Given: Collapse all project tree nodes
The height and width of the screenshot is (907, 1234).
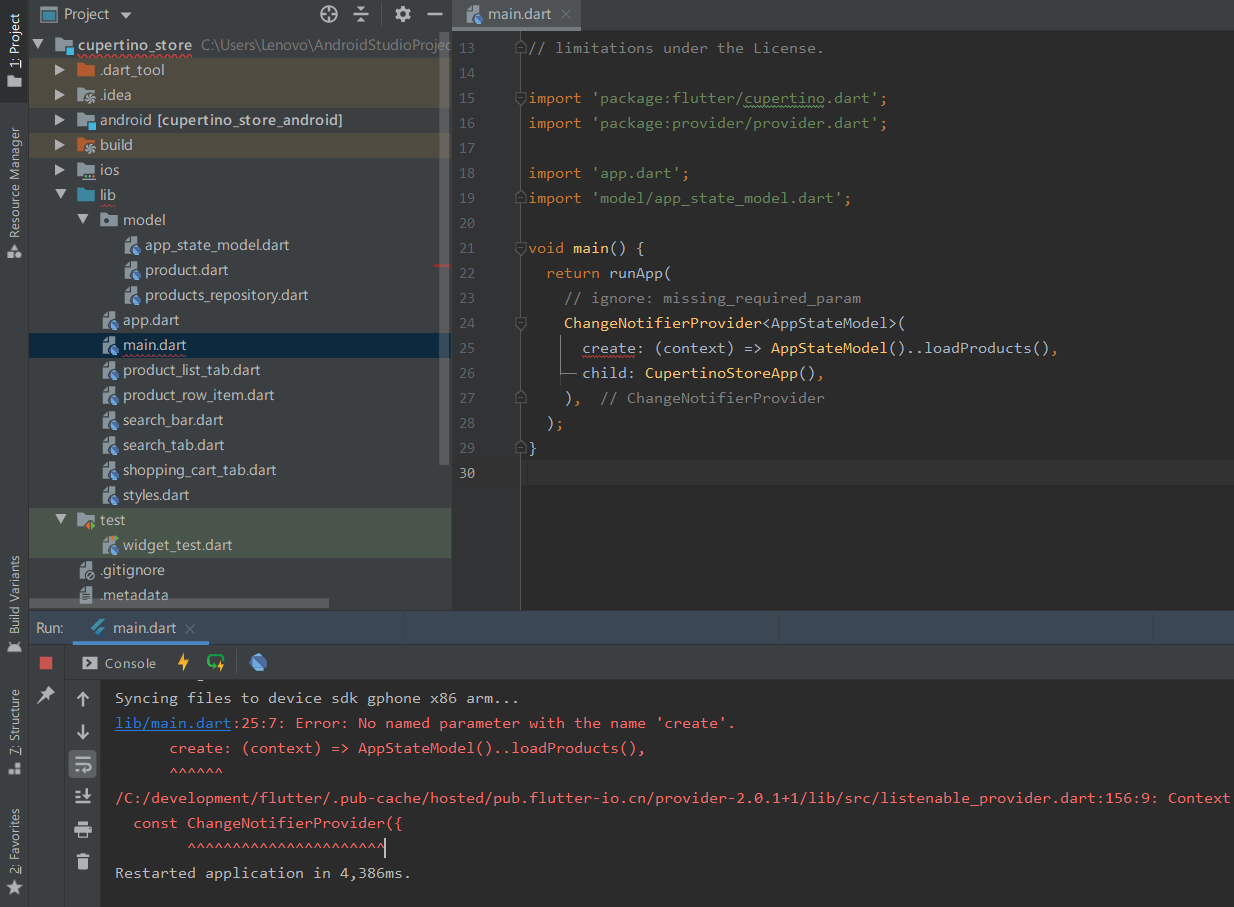Looking at the screenshot, I should coord(361,14).
